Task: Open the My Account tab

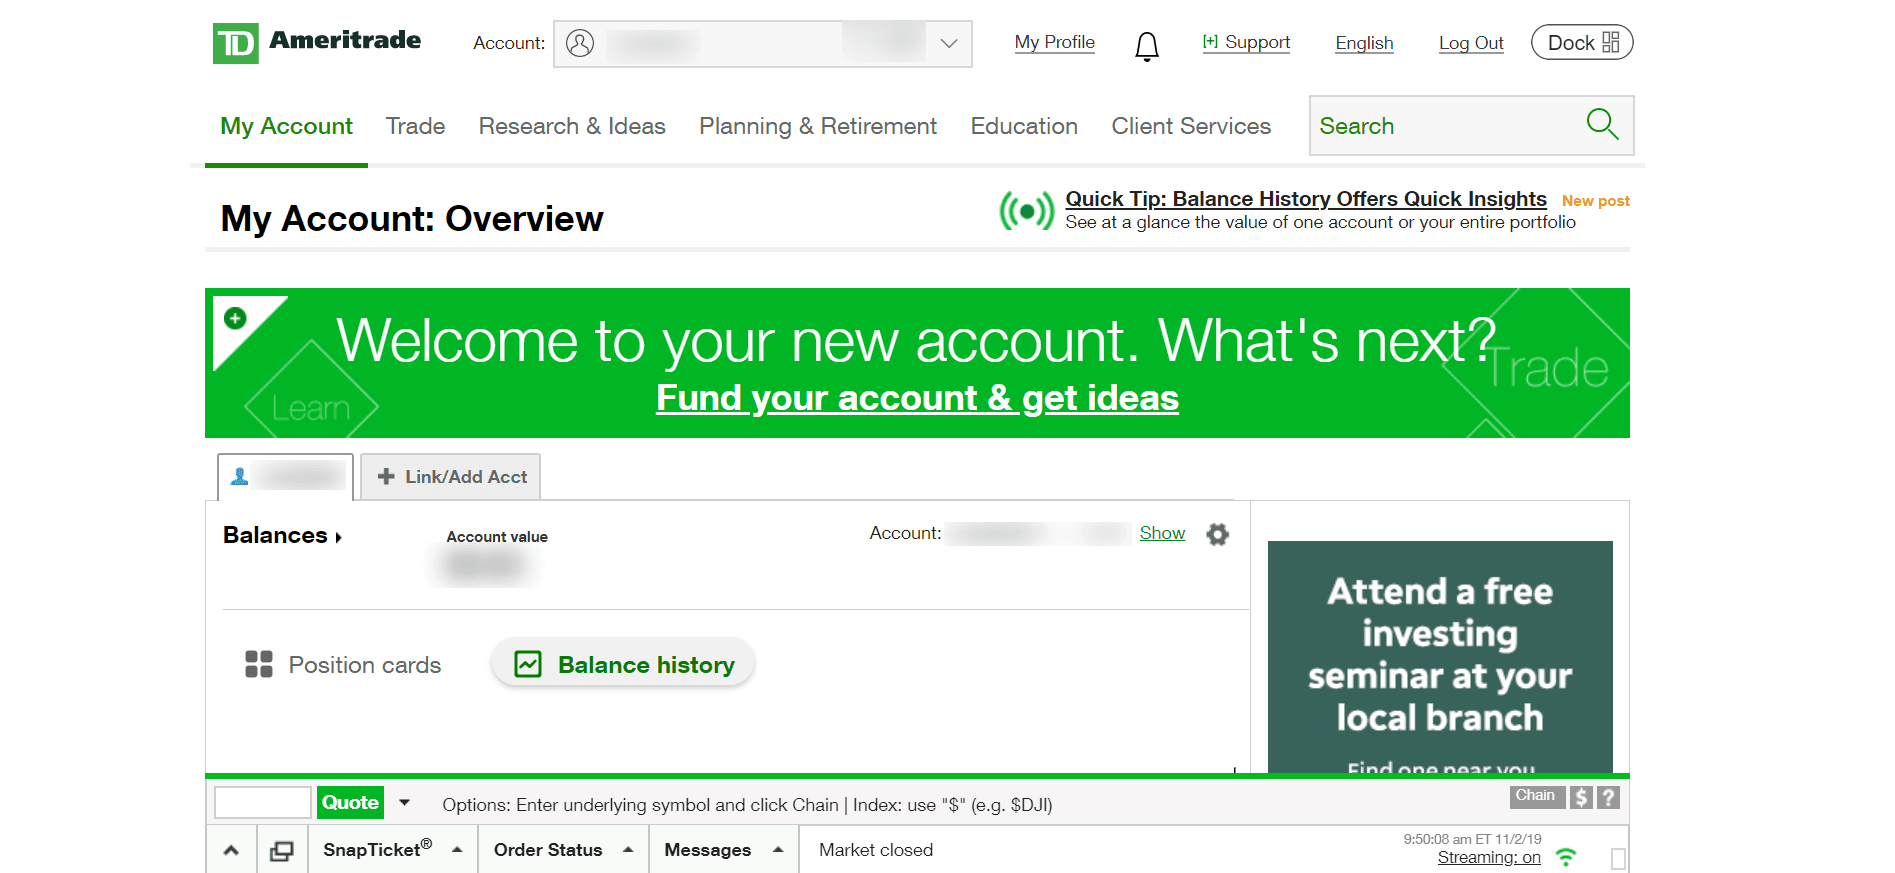Action: [286, 126]
